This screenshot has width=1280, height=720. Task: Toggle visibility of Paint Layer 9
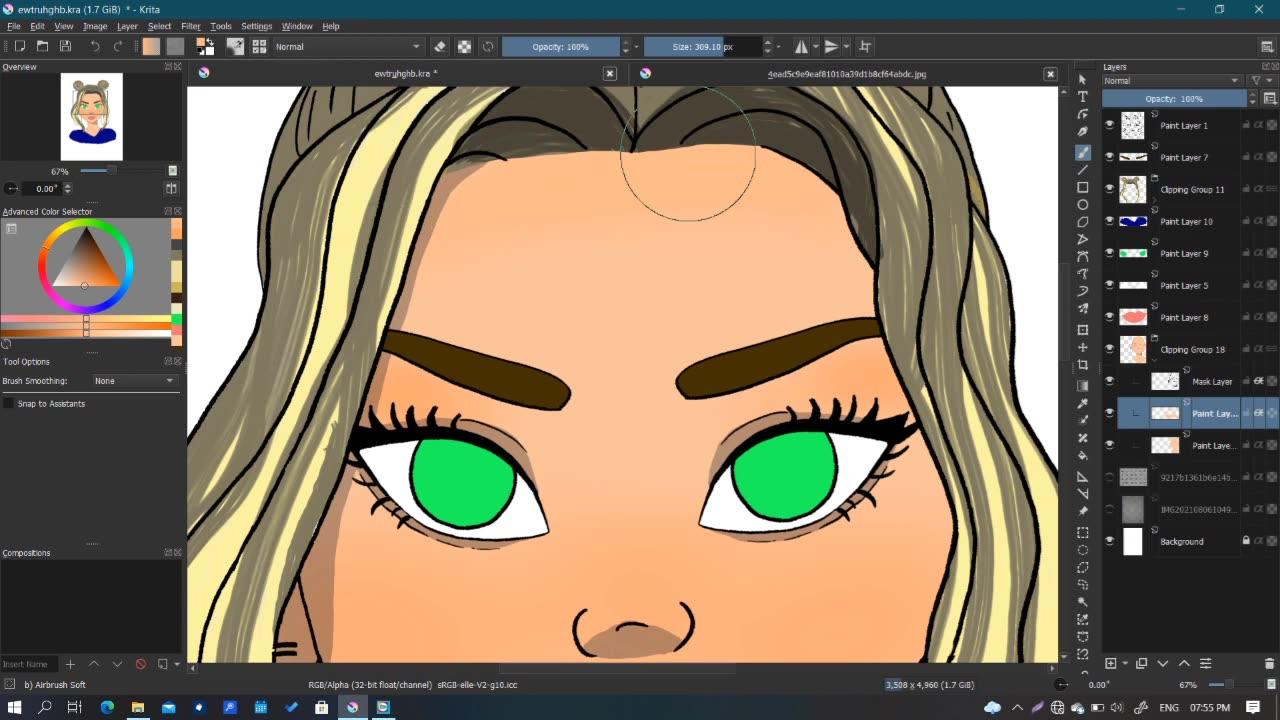point(1109,253)
